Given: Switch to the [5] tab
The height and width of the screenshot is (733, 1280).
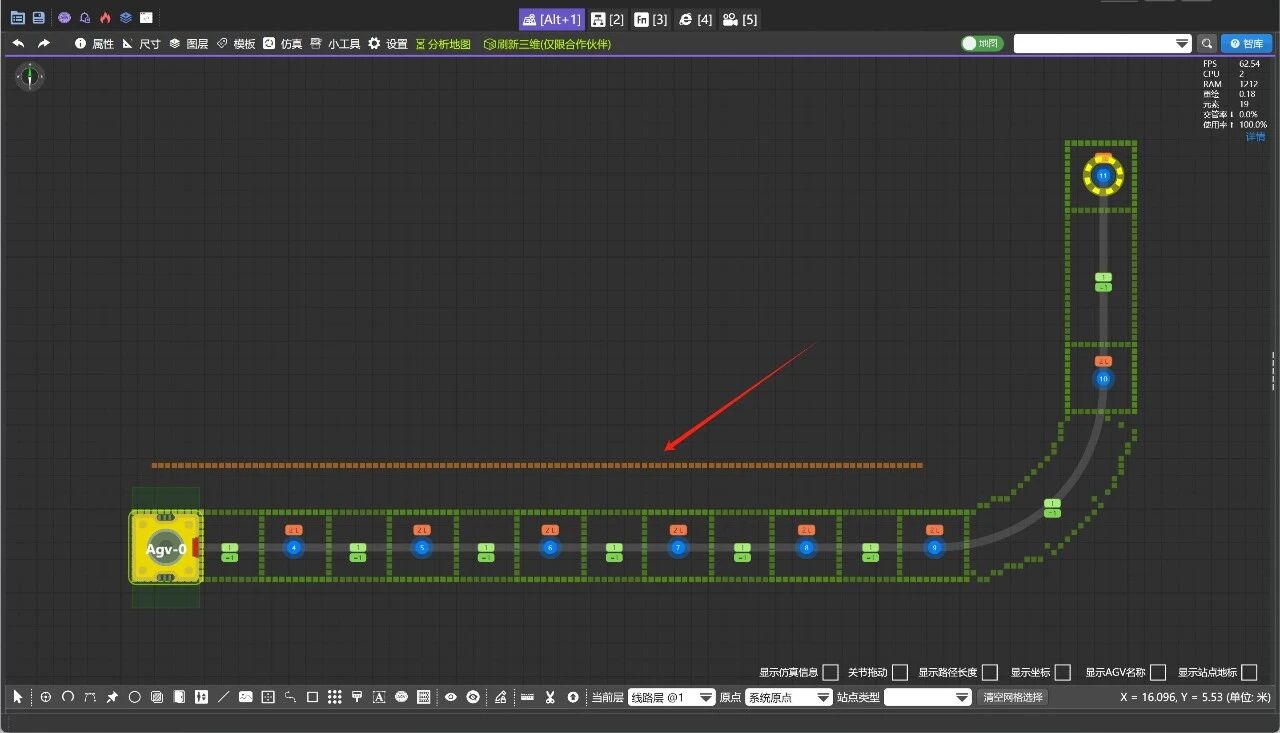Looking at the screenshot, I should (x=740, y=19).
